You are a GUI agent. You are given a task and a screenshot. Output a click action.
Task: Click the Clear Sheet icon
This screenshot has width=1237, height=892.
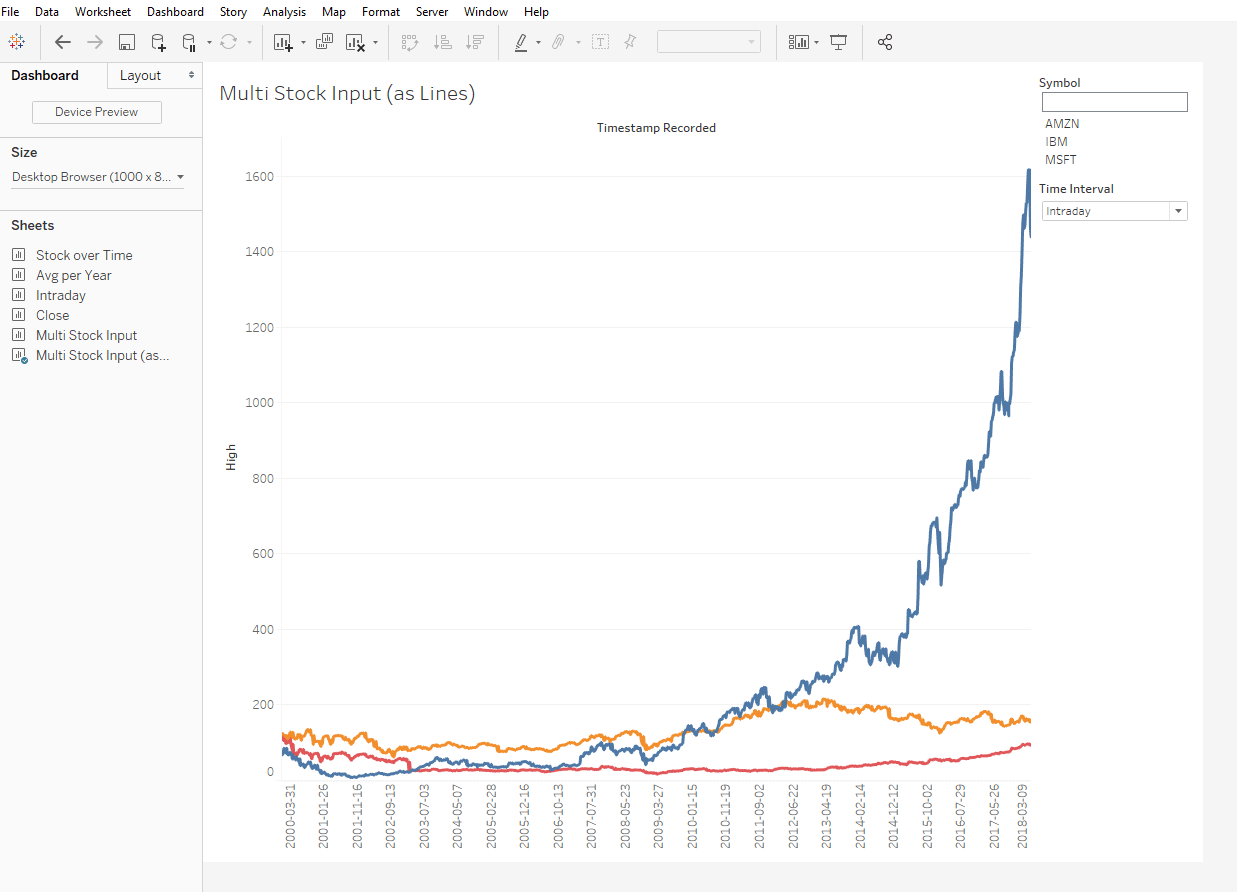pyautogui.click(x=356, y=42)
